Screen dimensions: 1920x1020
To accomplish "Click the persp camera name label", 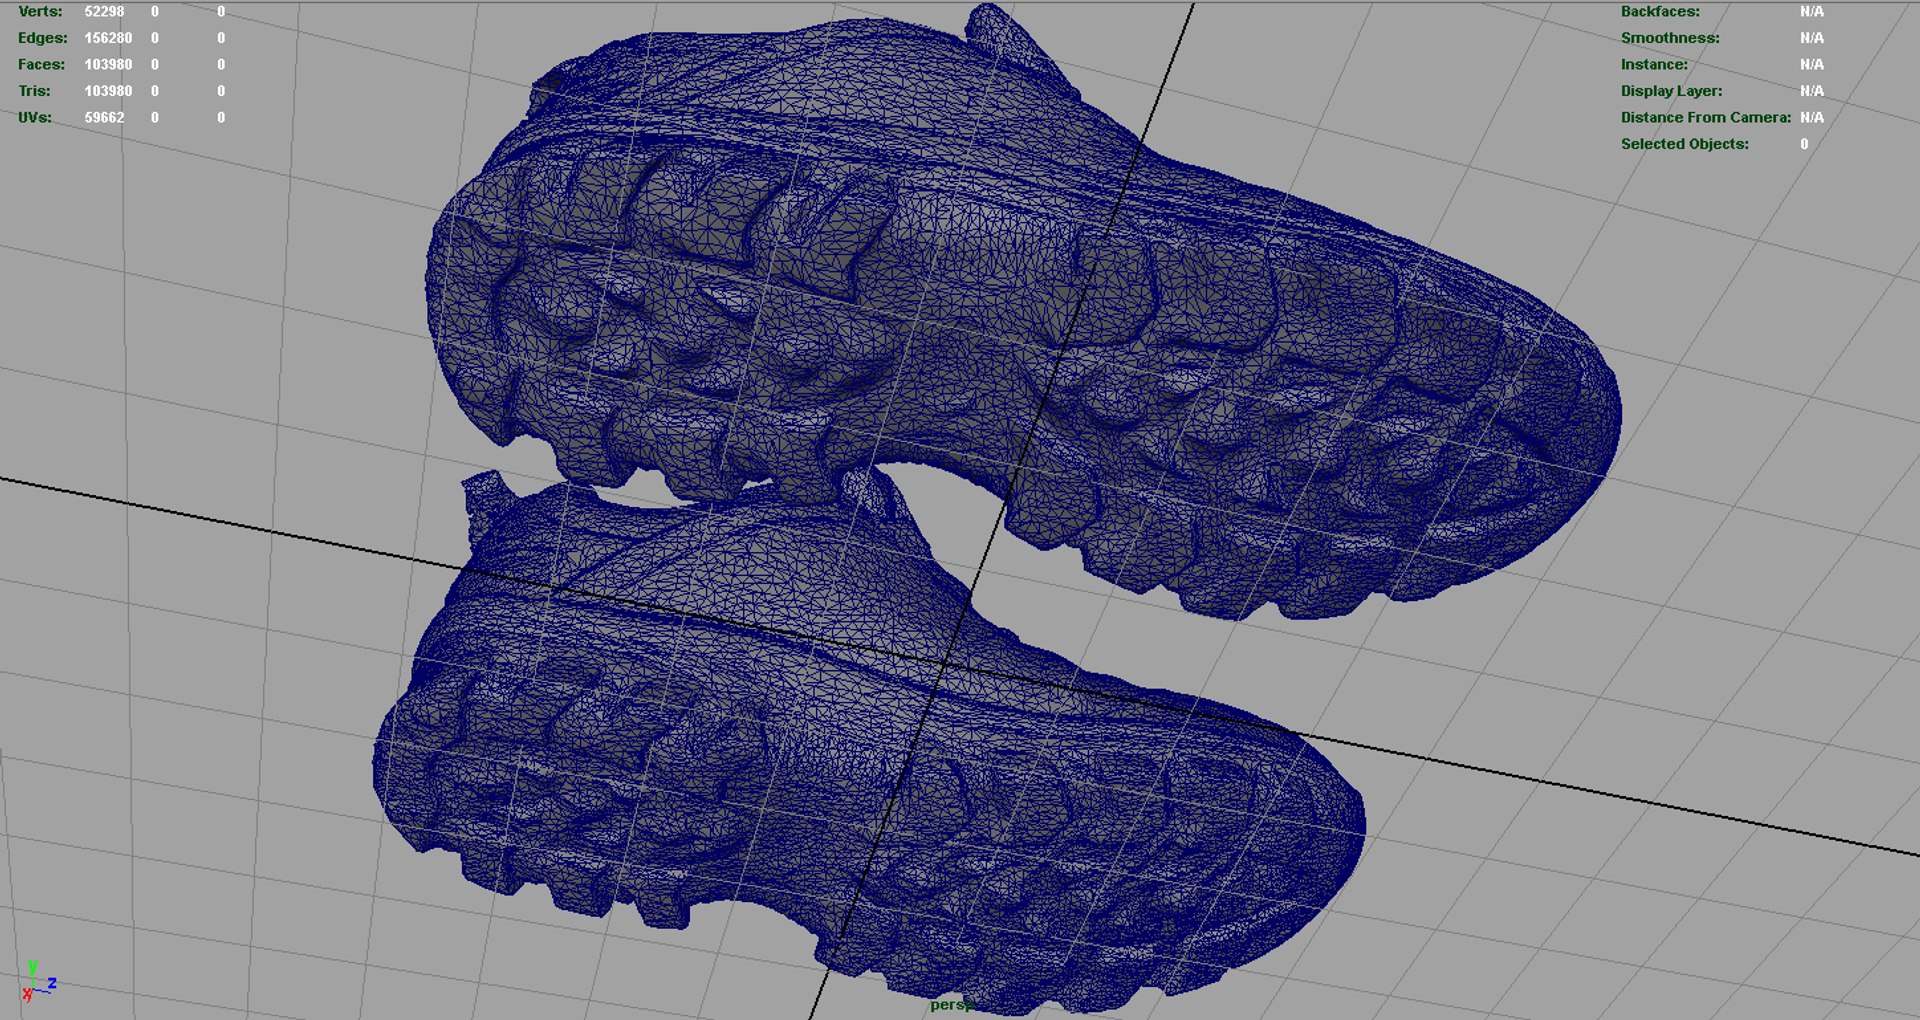I will coord(951,1005).
